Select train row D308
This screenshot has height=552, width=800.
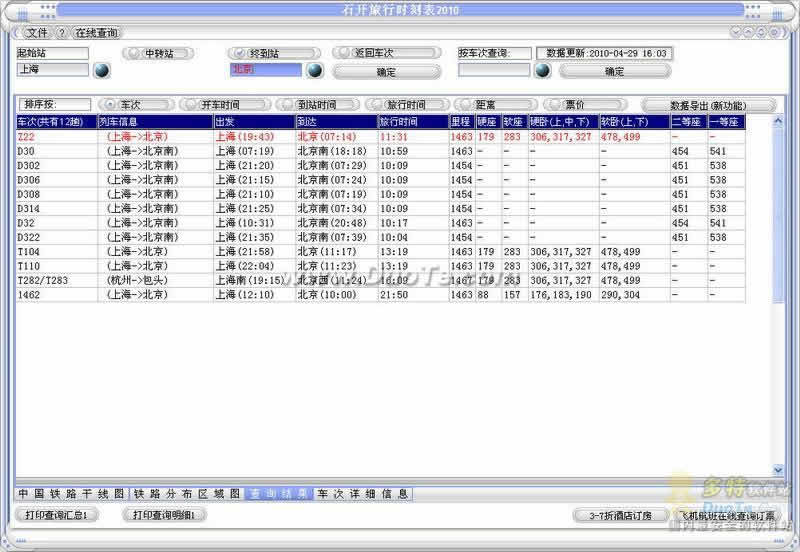coord(381,194)
